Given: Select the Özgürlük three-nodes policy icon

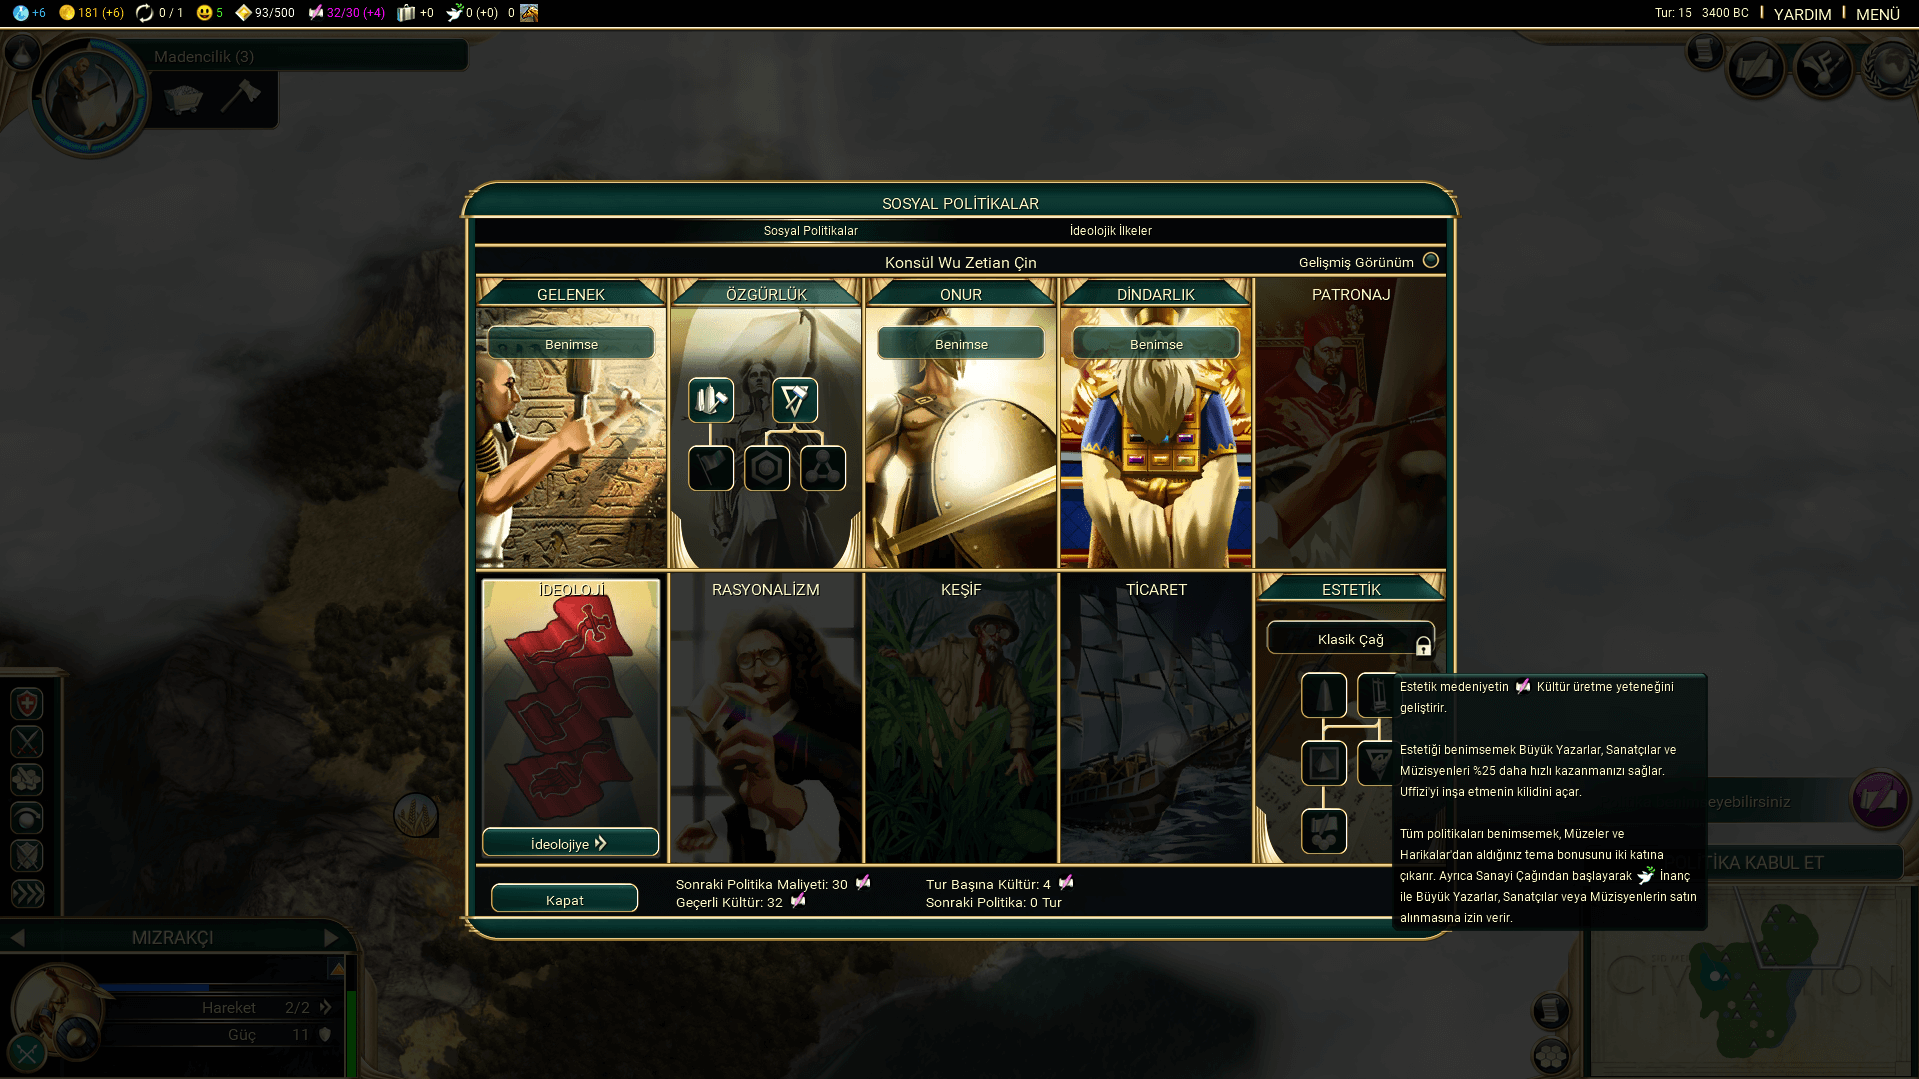Looking at the screenshot, I should tap(823, 468).
